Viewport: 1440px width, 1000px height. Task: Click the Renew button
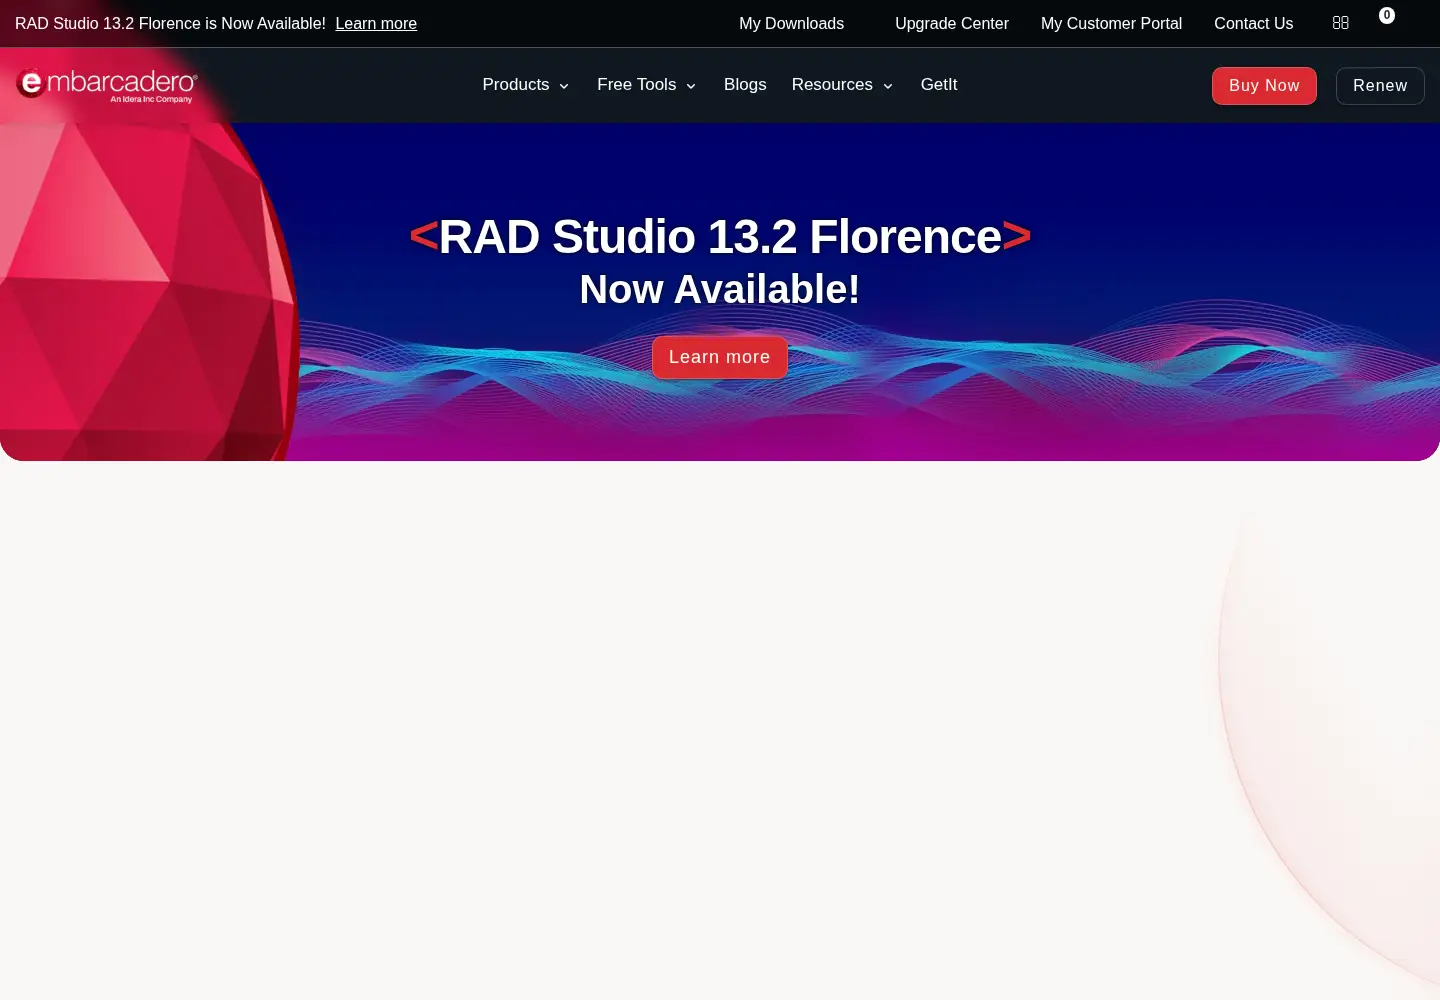click(1380, 86)
